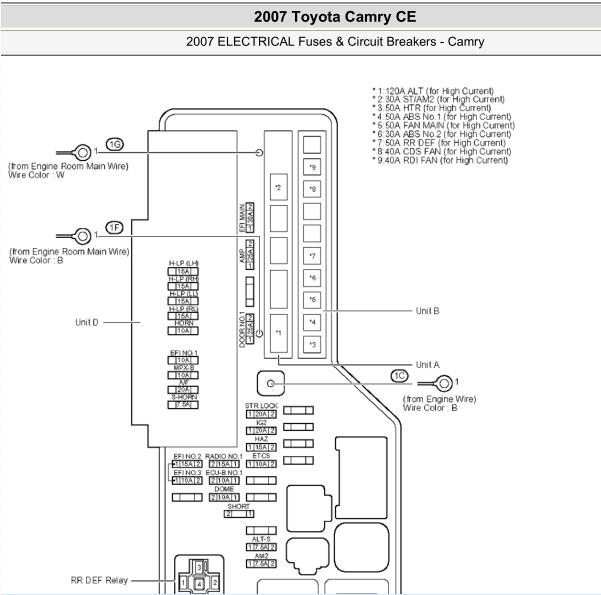
Task: Click the Unit D label
Action: 87,322
